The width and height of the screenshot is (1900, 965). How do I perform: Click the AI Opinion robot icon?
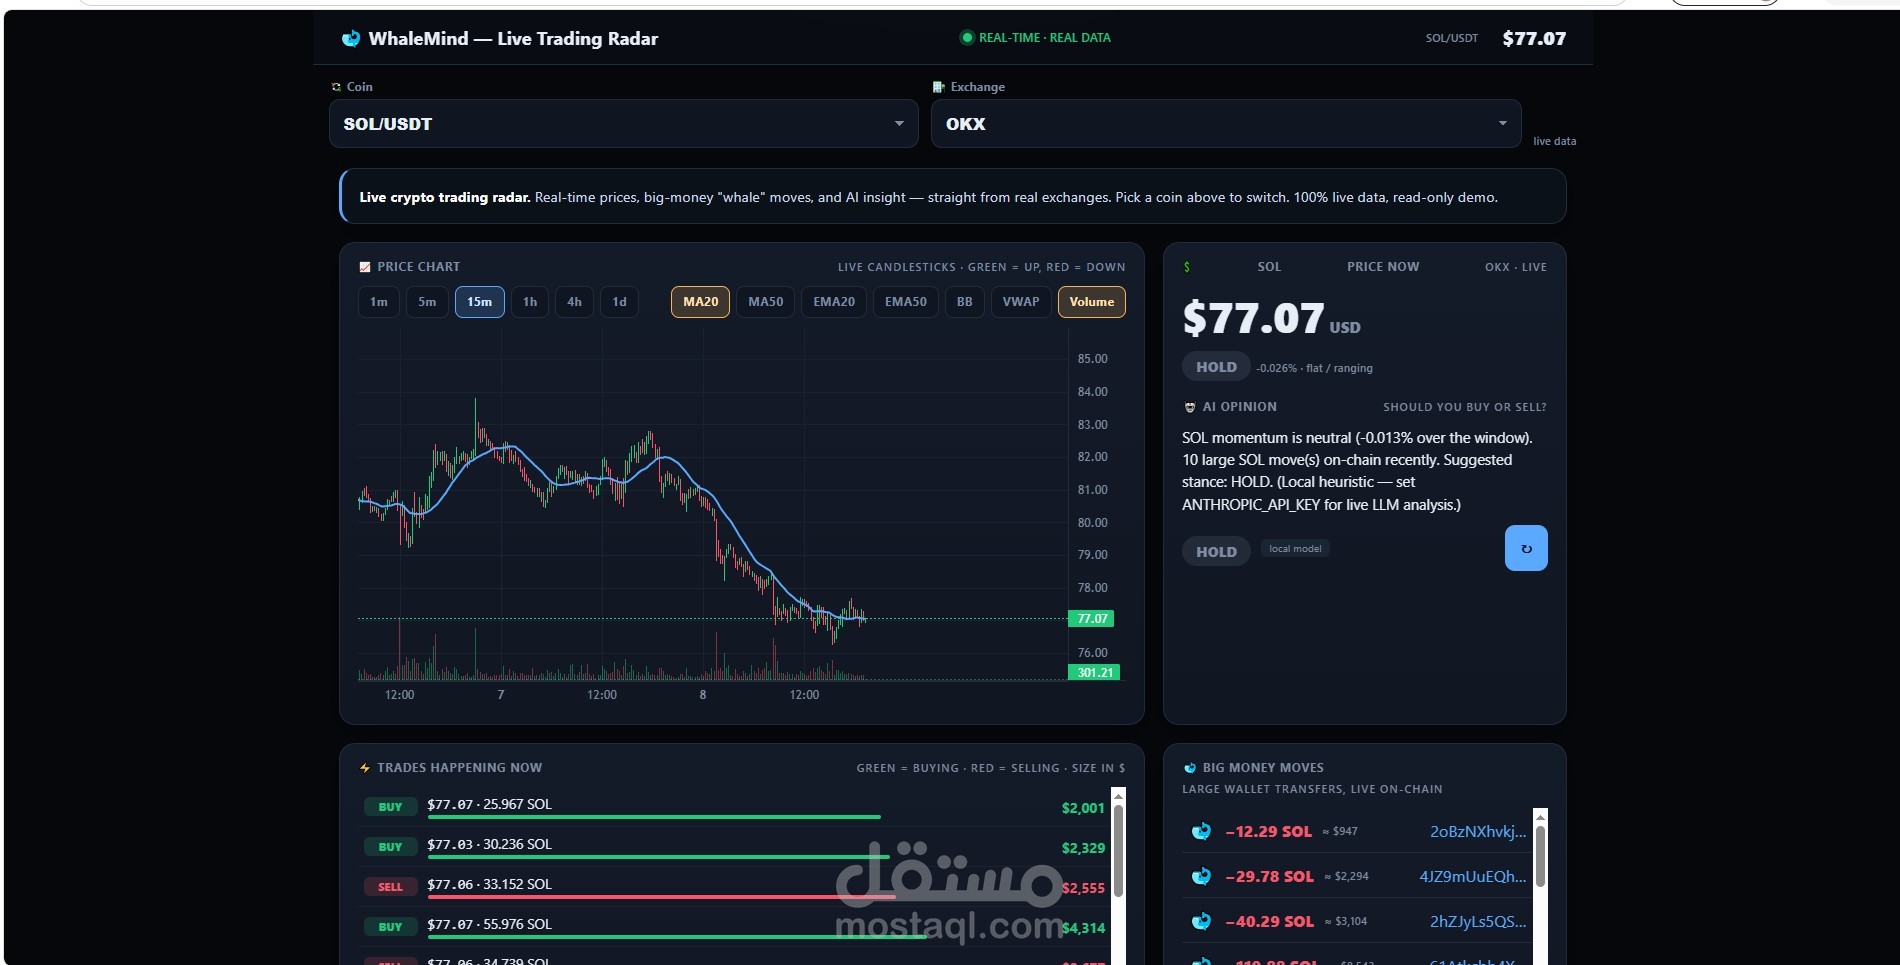[x=1190, y=407]
